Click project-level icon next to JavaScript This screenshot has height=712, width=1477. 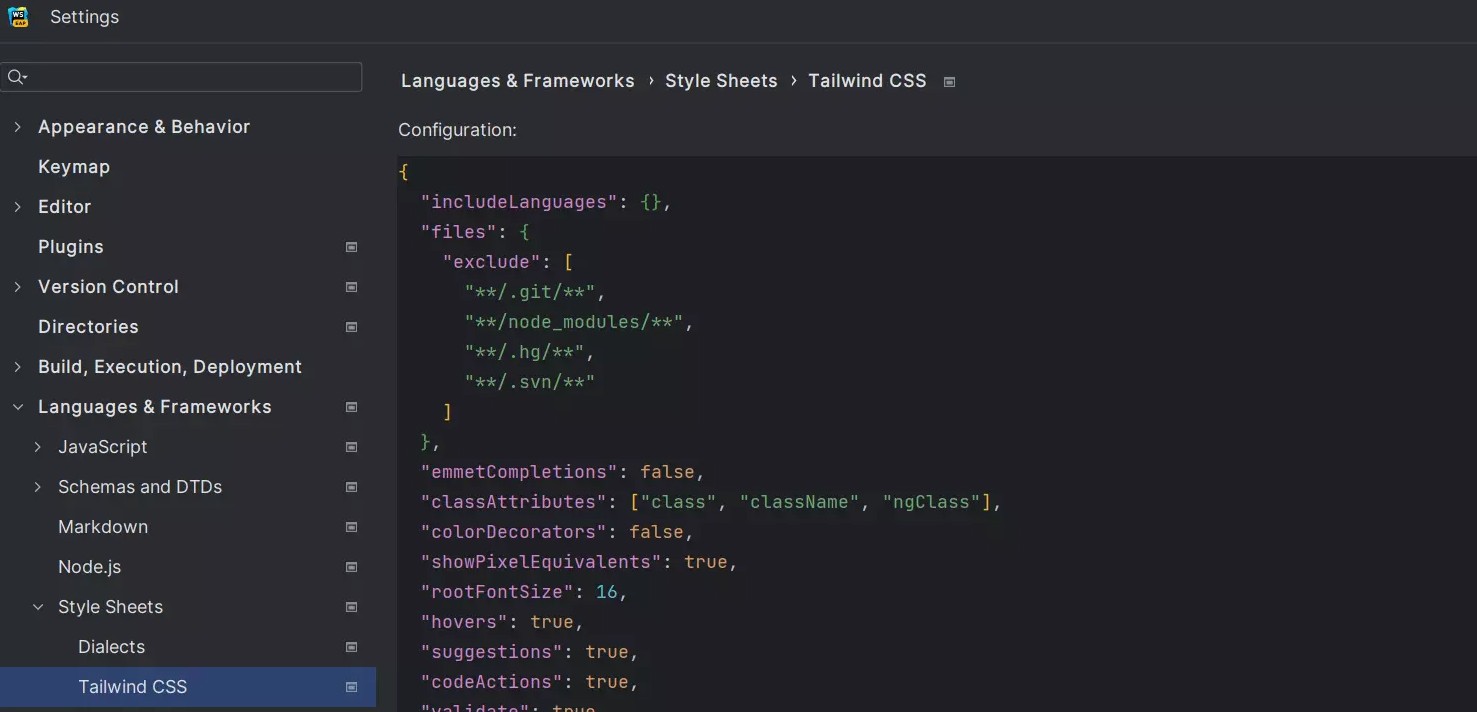tap(351, 447)
